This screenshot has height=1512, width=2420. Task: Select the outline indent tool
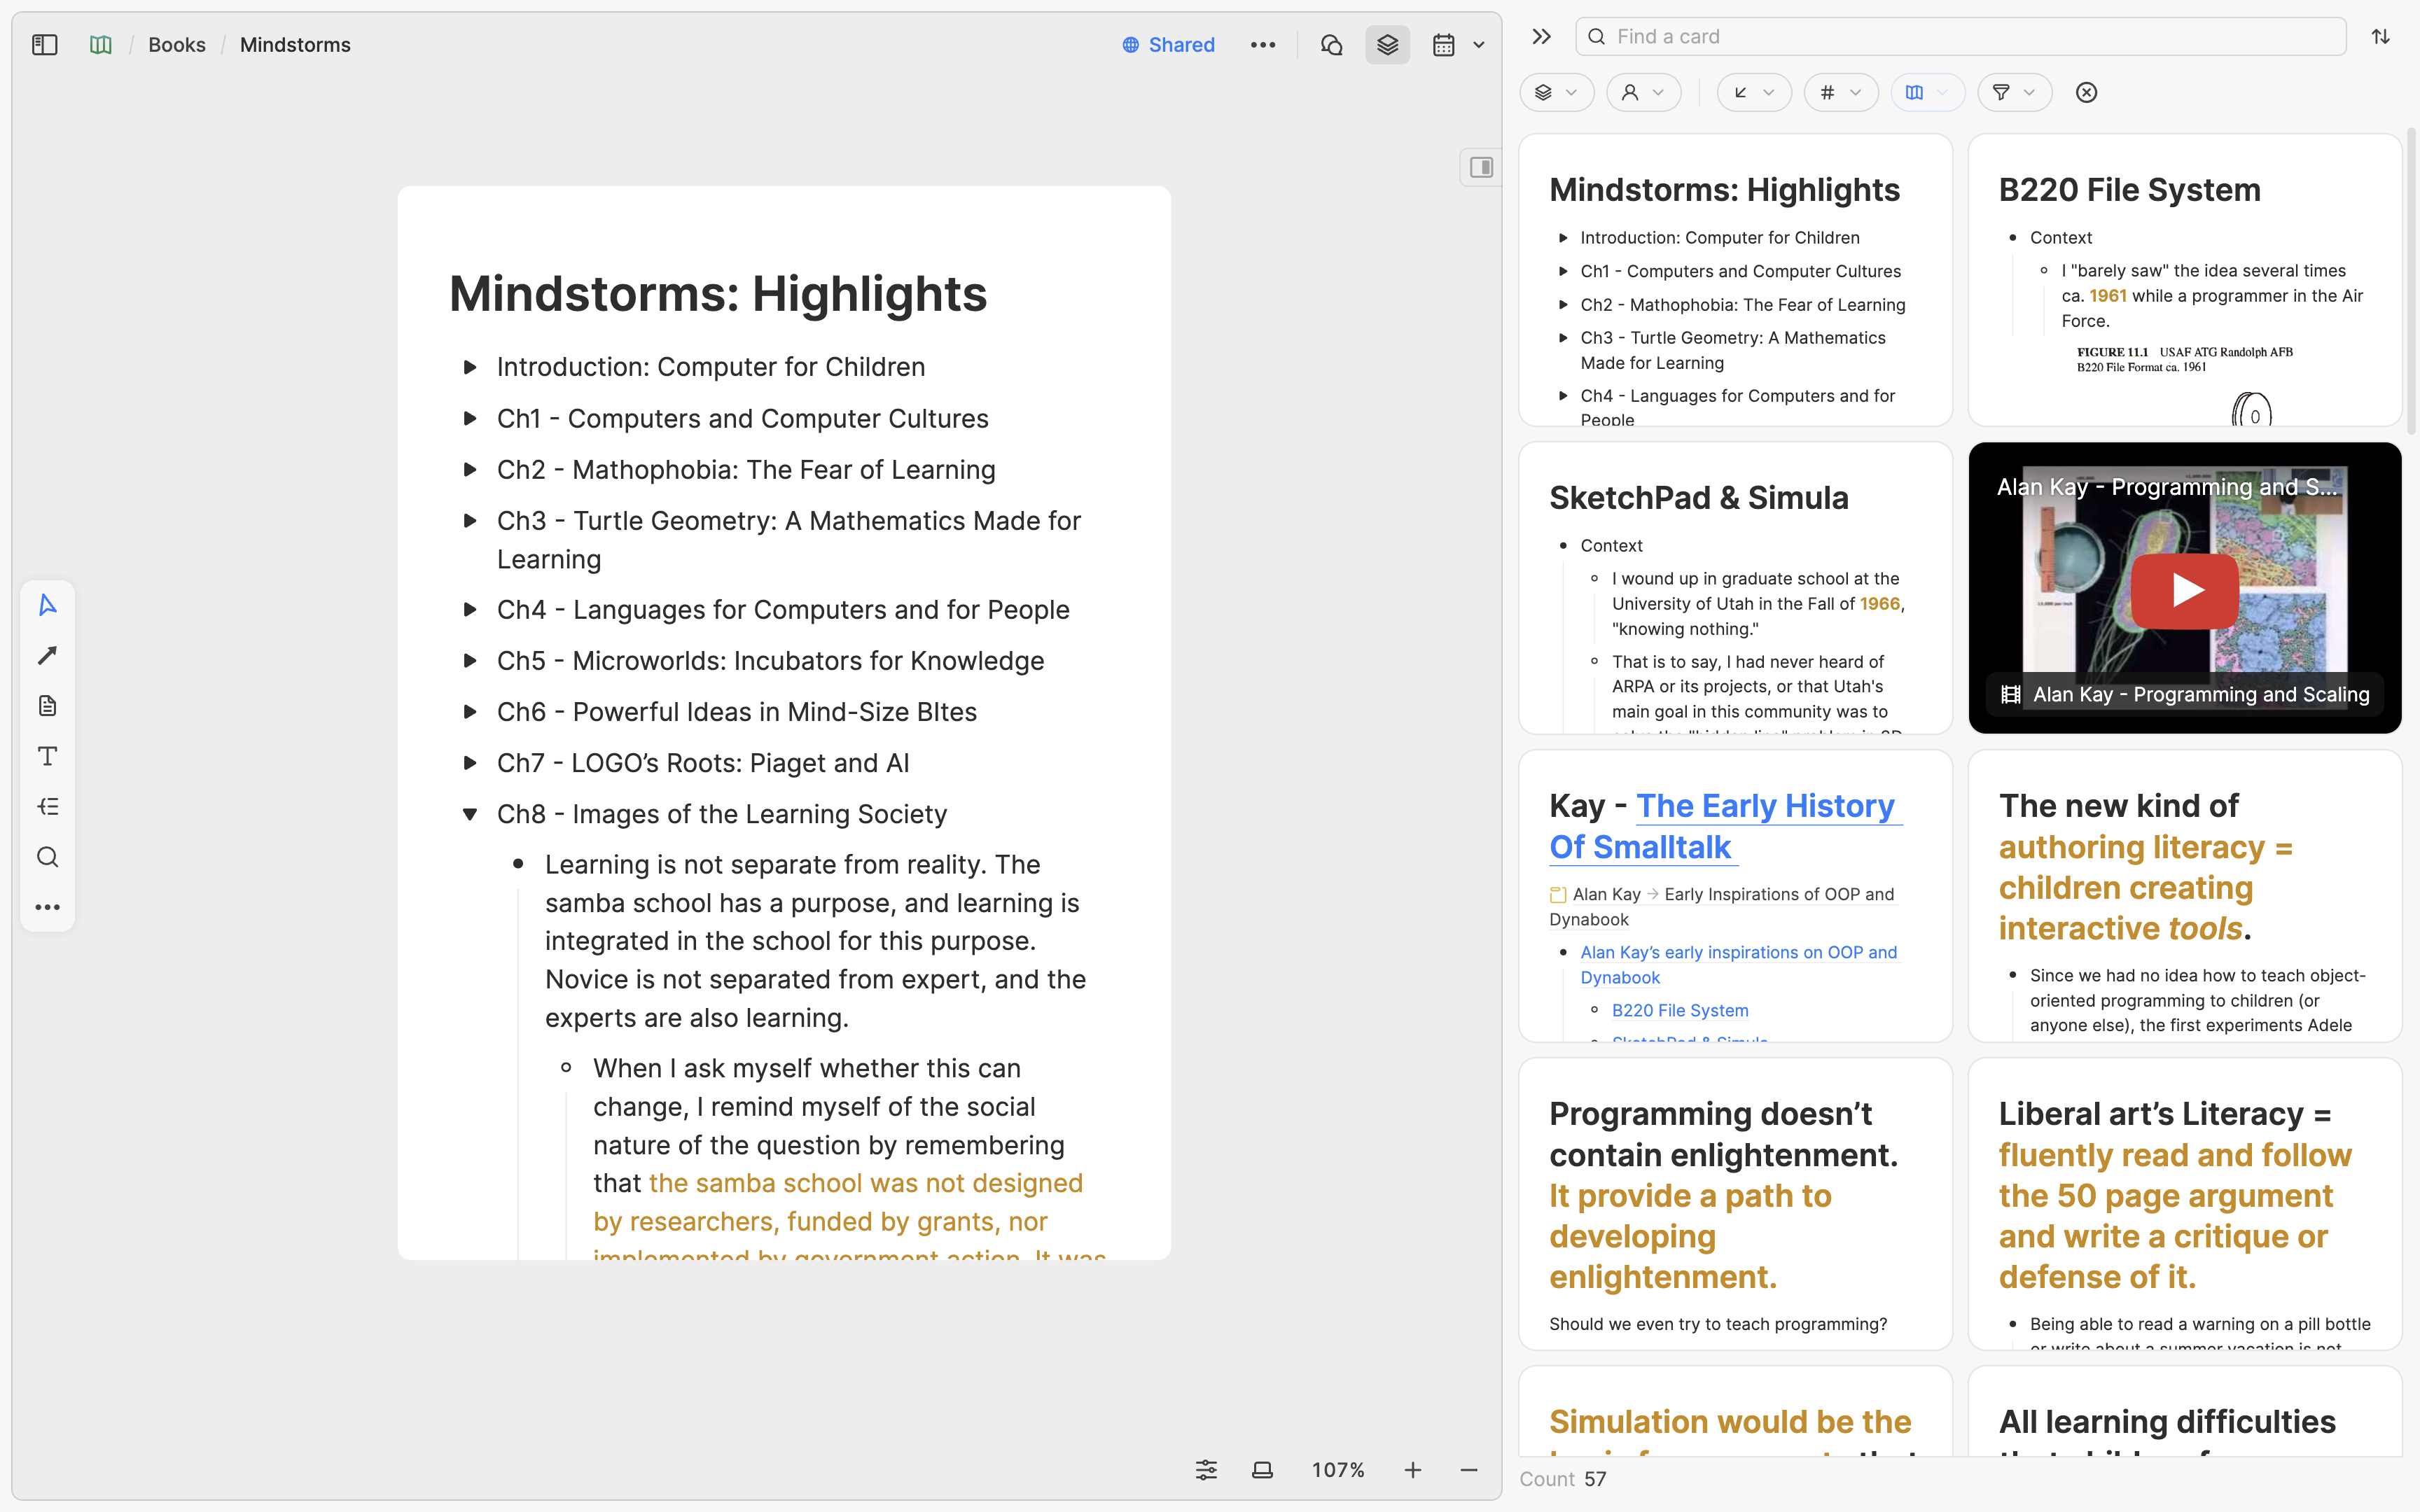tap(47, 807)
